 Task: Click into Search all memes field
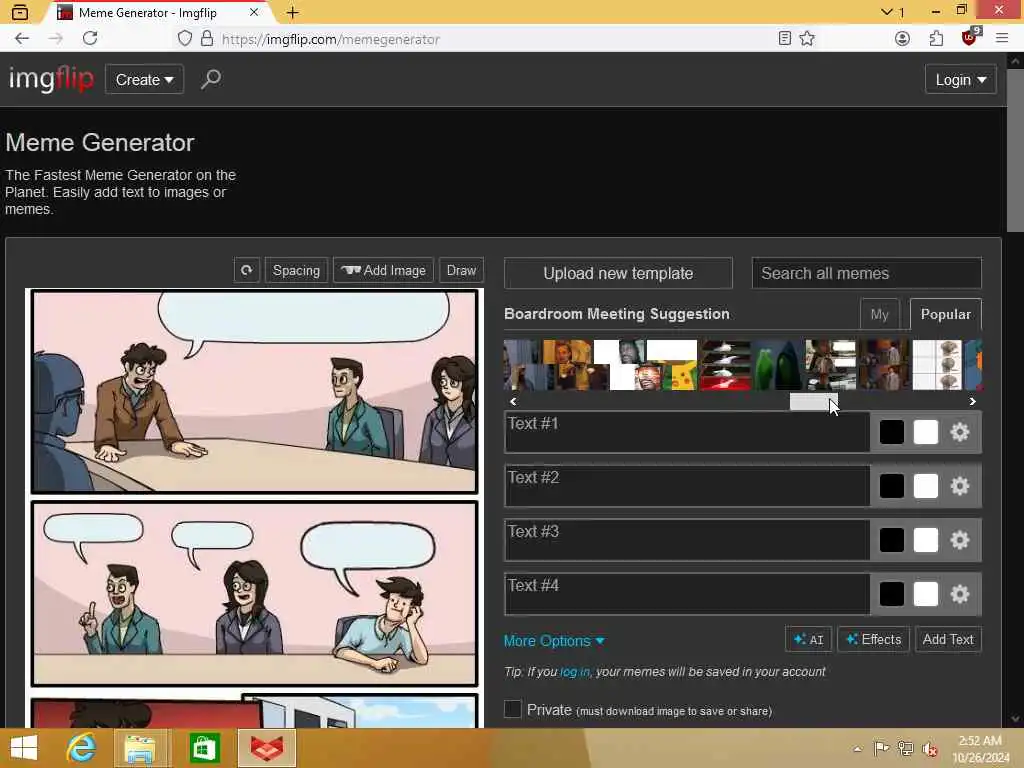[x=866, y=273]
